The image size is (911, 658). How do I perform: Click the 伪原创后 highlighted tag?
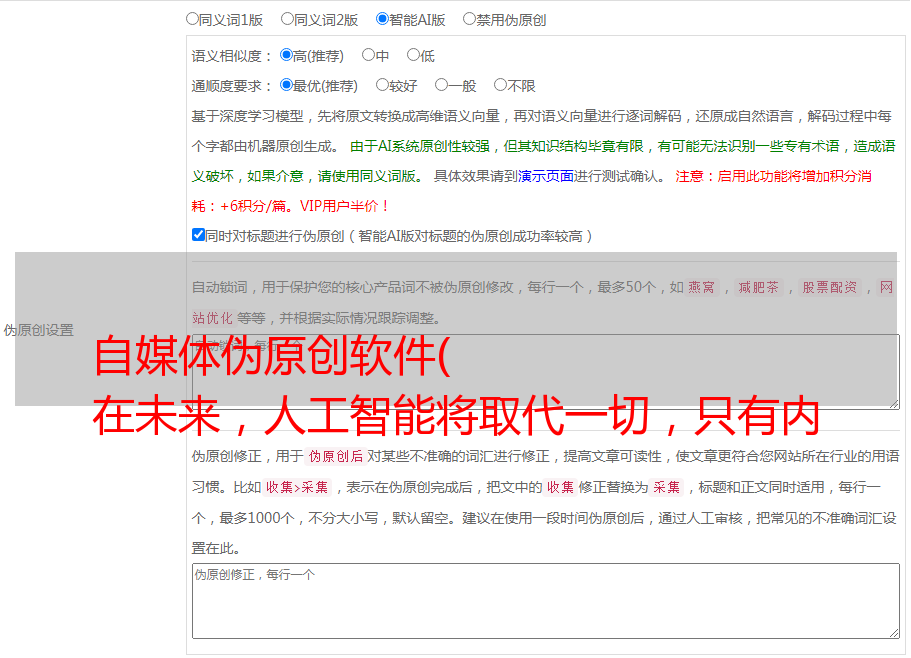336,456
